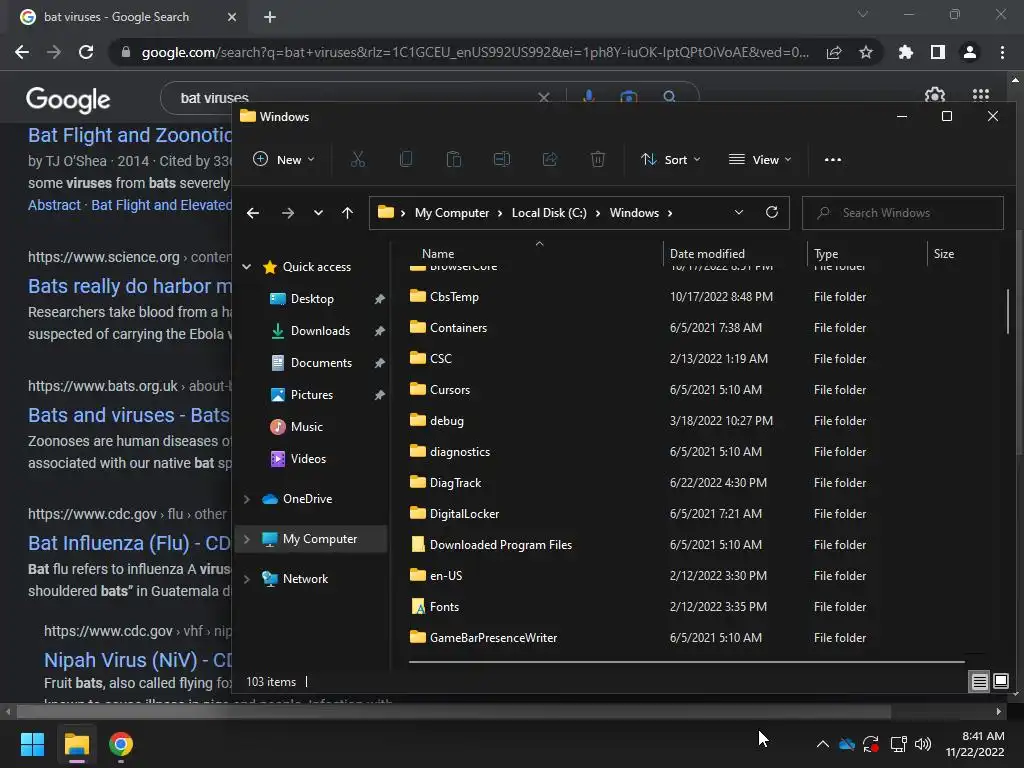This screenshot has height=768, width=1024.
Task: Go up one folder level in Explorer
Action: (x=347, y=213)
